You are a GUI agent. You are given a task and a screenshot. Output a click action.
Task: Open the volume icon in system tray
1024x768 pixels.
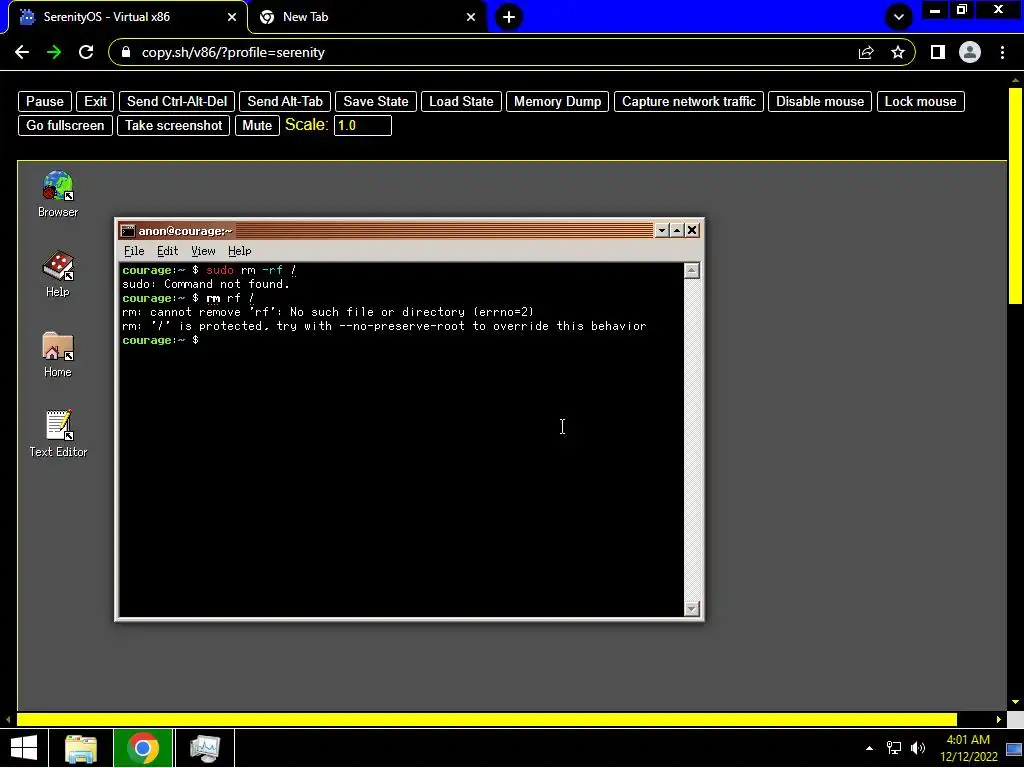click(x=918, y=748)
